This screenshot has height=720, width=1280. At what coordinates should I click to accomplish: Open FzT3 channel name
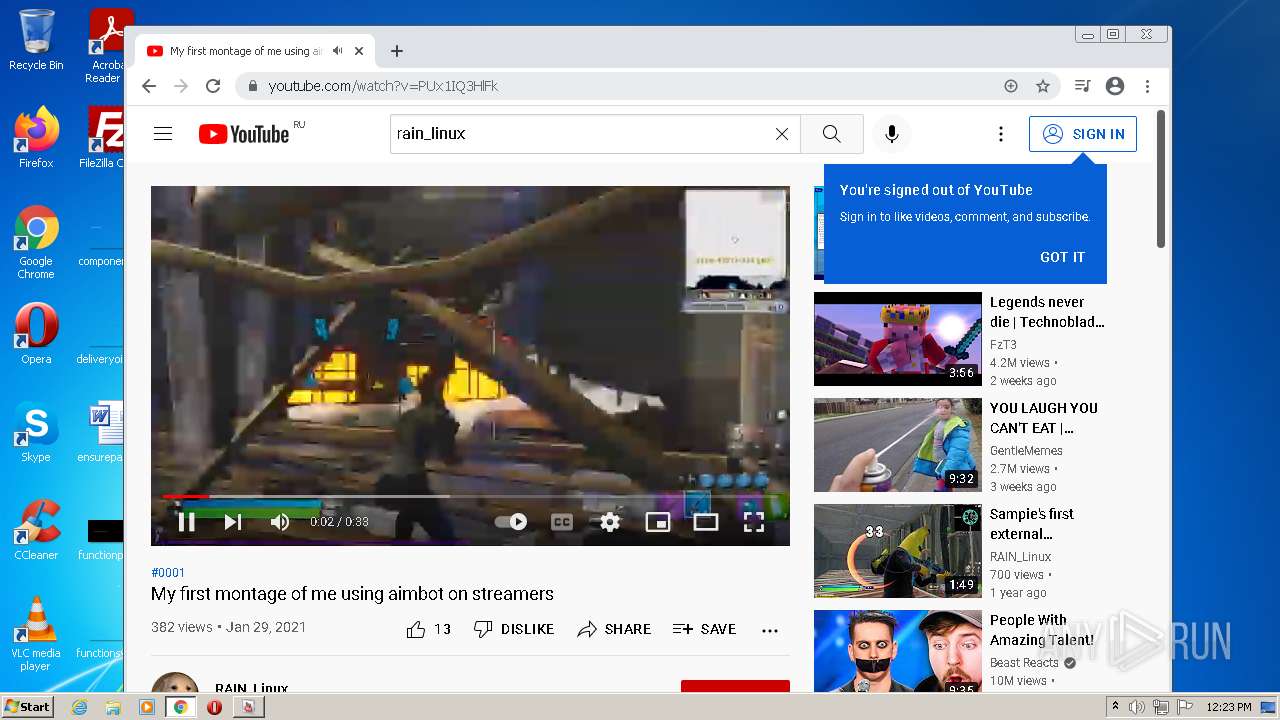[1003, 344]
